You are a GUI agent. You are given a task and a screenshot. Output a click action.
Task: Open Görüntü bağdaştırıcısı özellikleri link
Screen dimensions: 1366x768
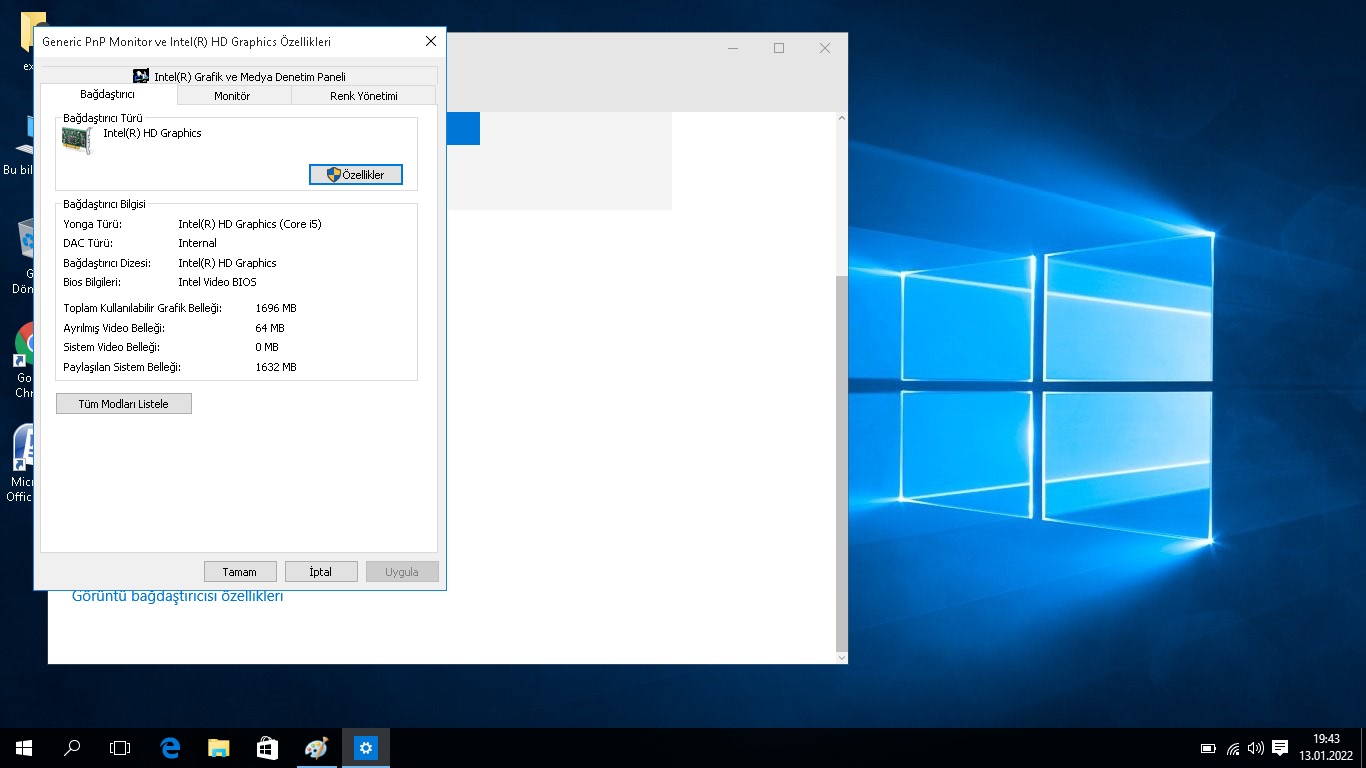click(x=178, y=596)
